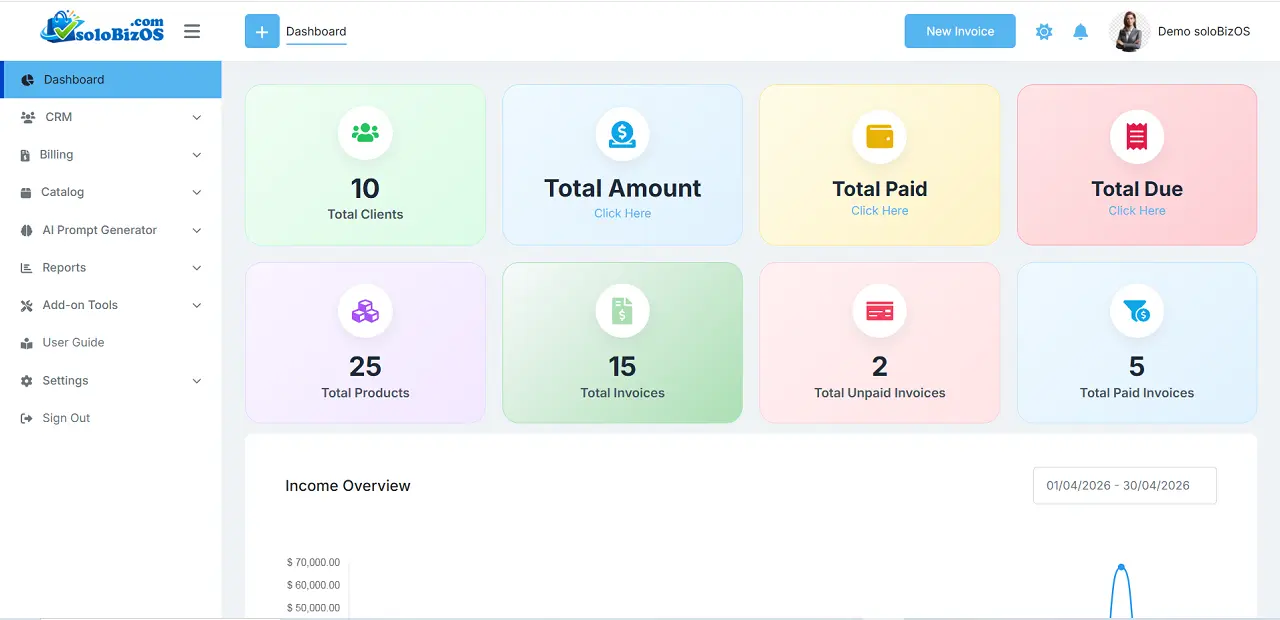Click the user profile avatar photo
1280x620 pixels.
coord(1130,31)
